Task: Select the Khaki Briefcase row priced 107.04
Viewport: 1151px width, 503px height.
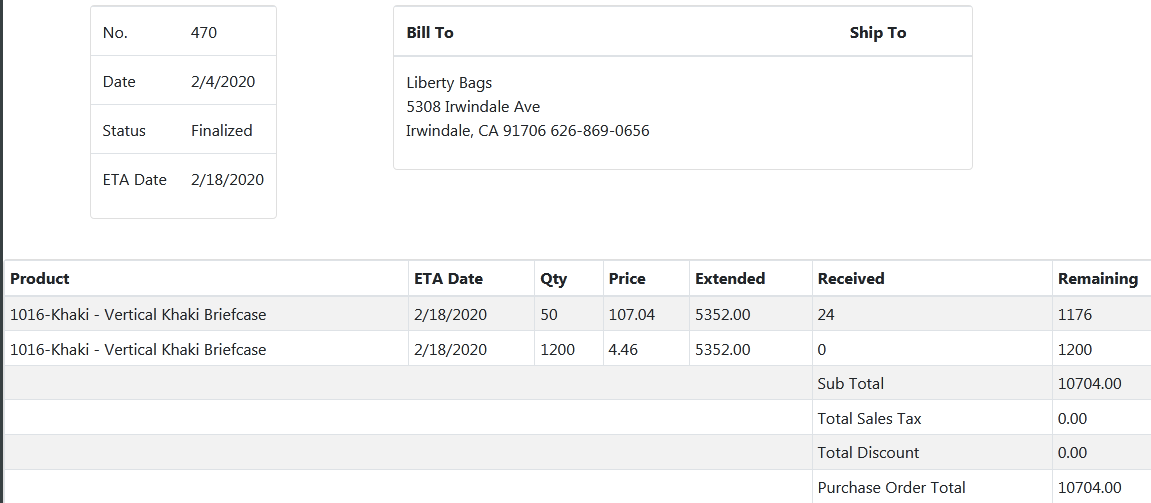Action: point(138,315)
